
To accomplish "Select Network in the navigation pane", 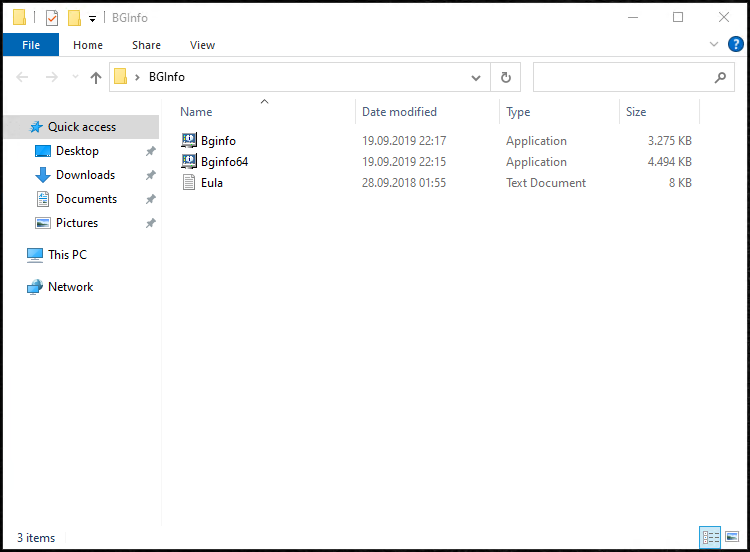I will click(x=71, y=287).
